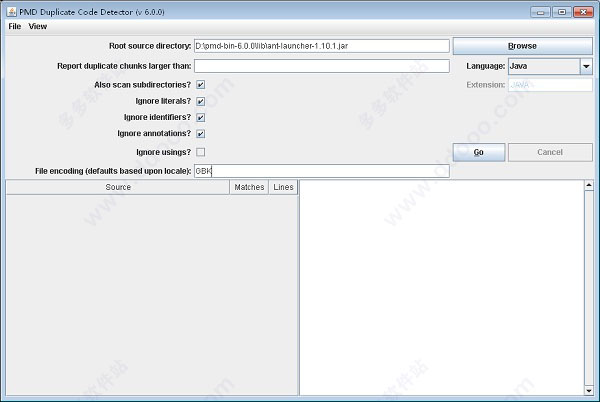Toggle Also scan subdirectories checkbox
The image size is (600, 402).
click(x=201, y=85)
